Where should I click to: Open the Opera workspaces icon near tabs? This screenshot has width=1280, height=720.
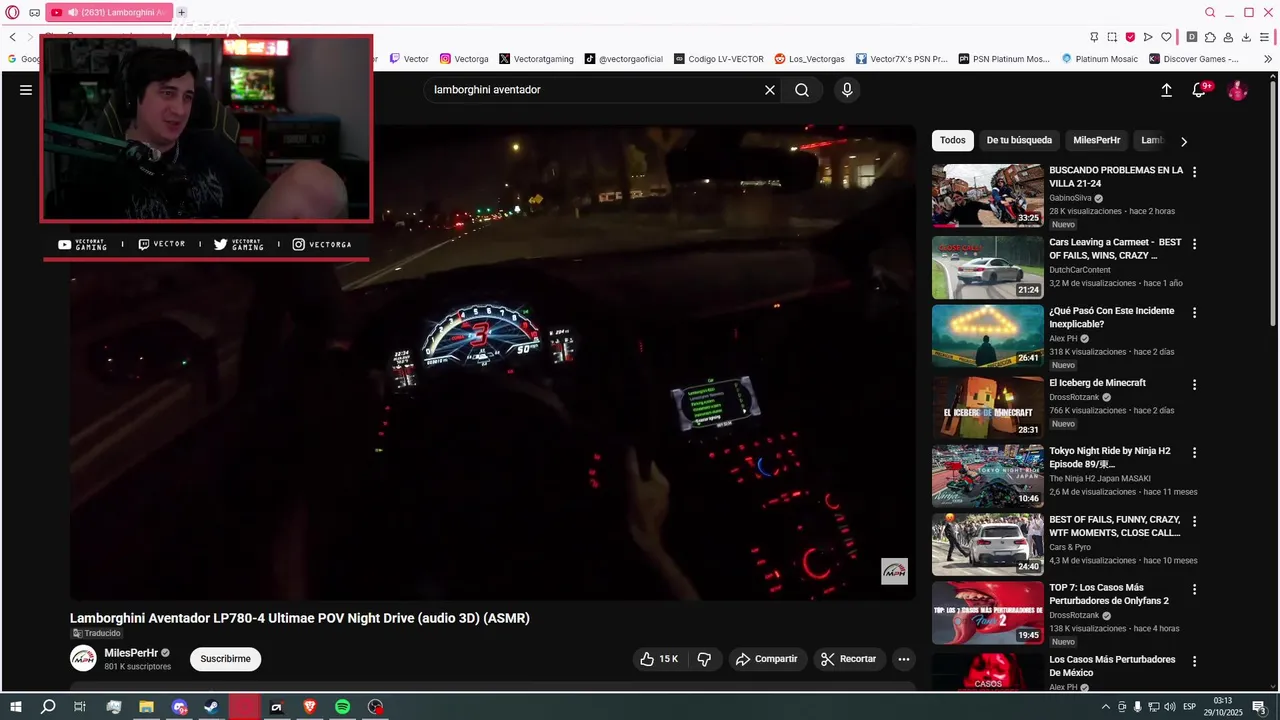(34, 12)
